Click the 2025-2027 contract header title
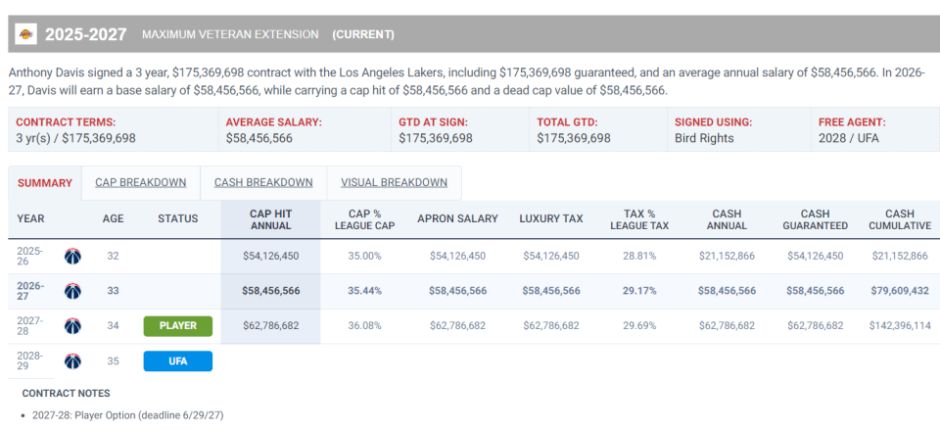Viewport: 940px width, 431px height. [x=86, y=34]
